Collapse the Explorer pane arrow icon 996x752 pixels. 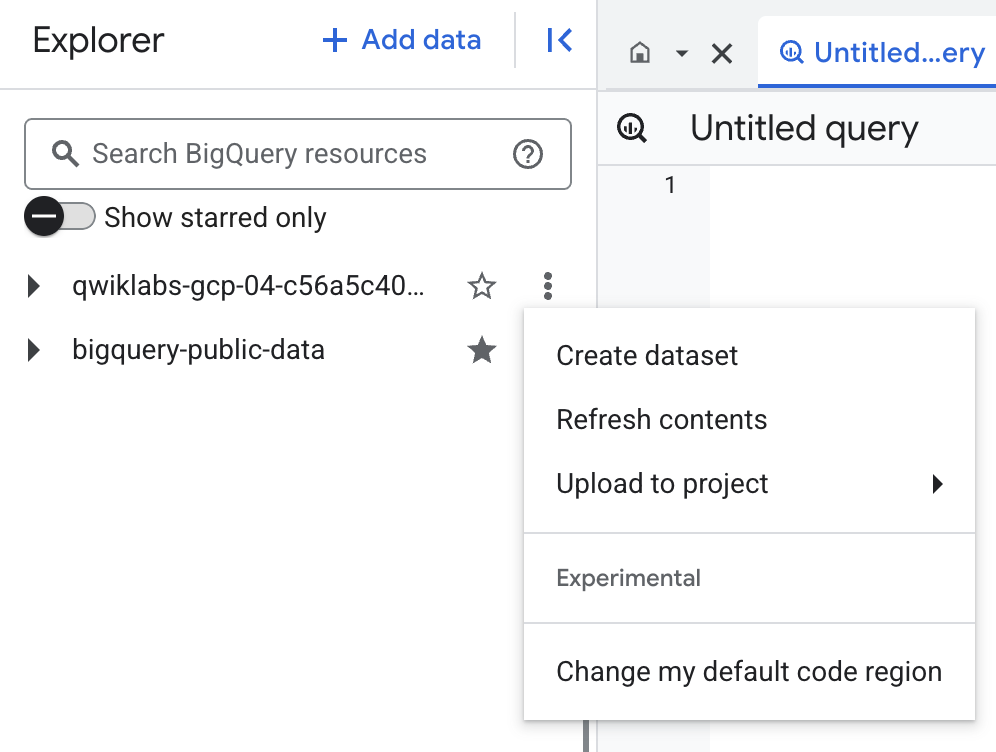coord(560,40)
